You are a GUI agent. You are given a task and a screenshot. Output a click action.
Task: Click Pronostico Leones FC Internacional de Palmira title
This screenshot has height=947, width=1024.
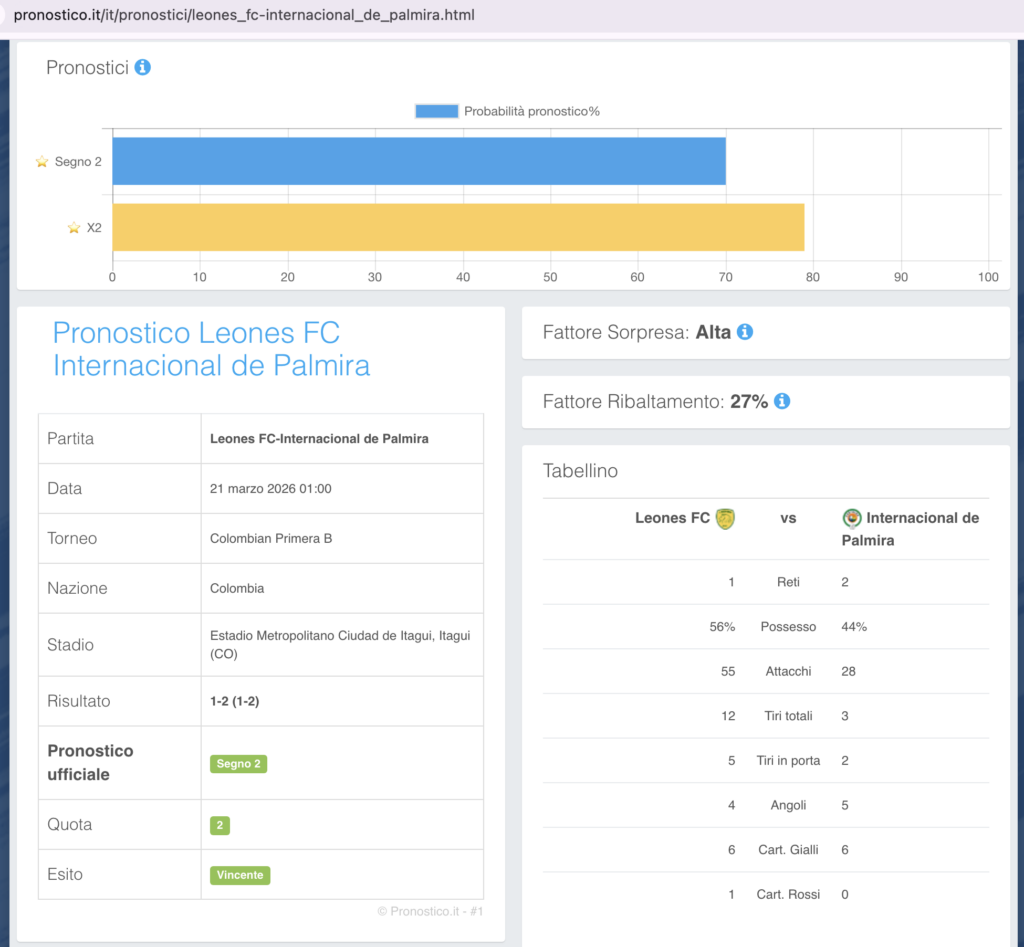211,349
